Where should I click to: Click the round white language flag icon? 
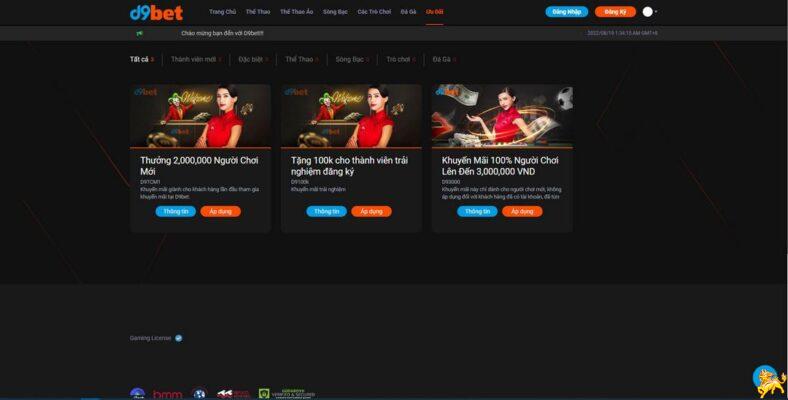(647, 12)
